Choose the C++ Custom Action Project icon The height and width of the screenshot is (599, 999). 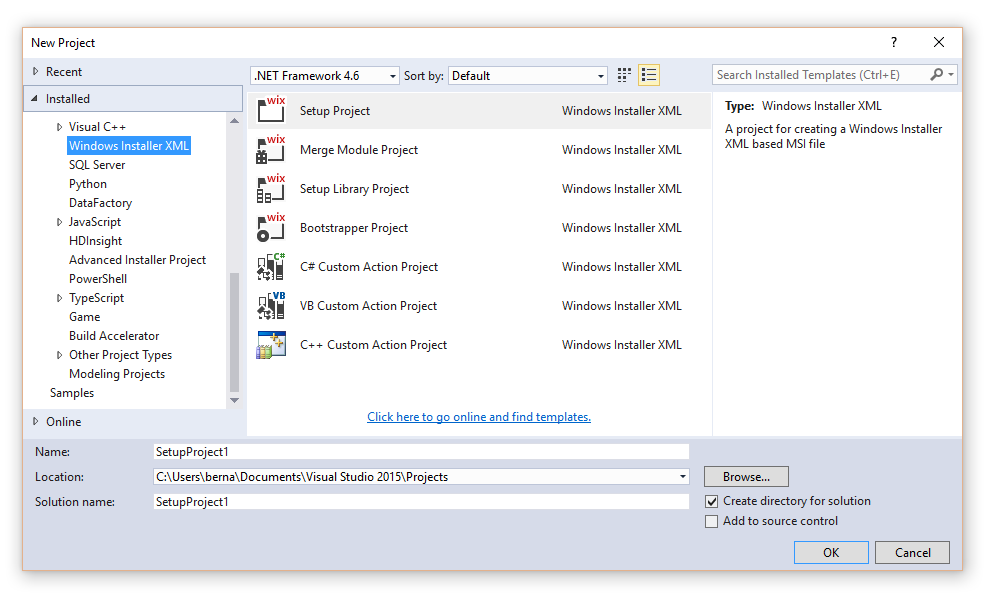click(271, 345)
